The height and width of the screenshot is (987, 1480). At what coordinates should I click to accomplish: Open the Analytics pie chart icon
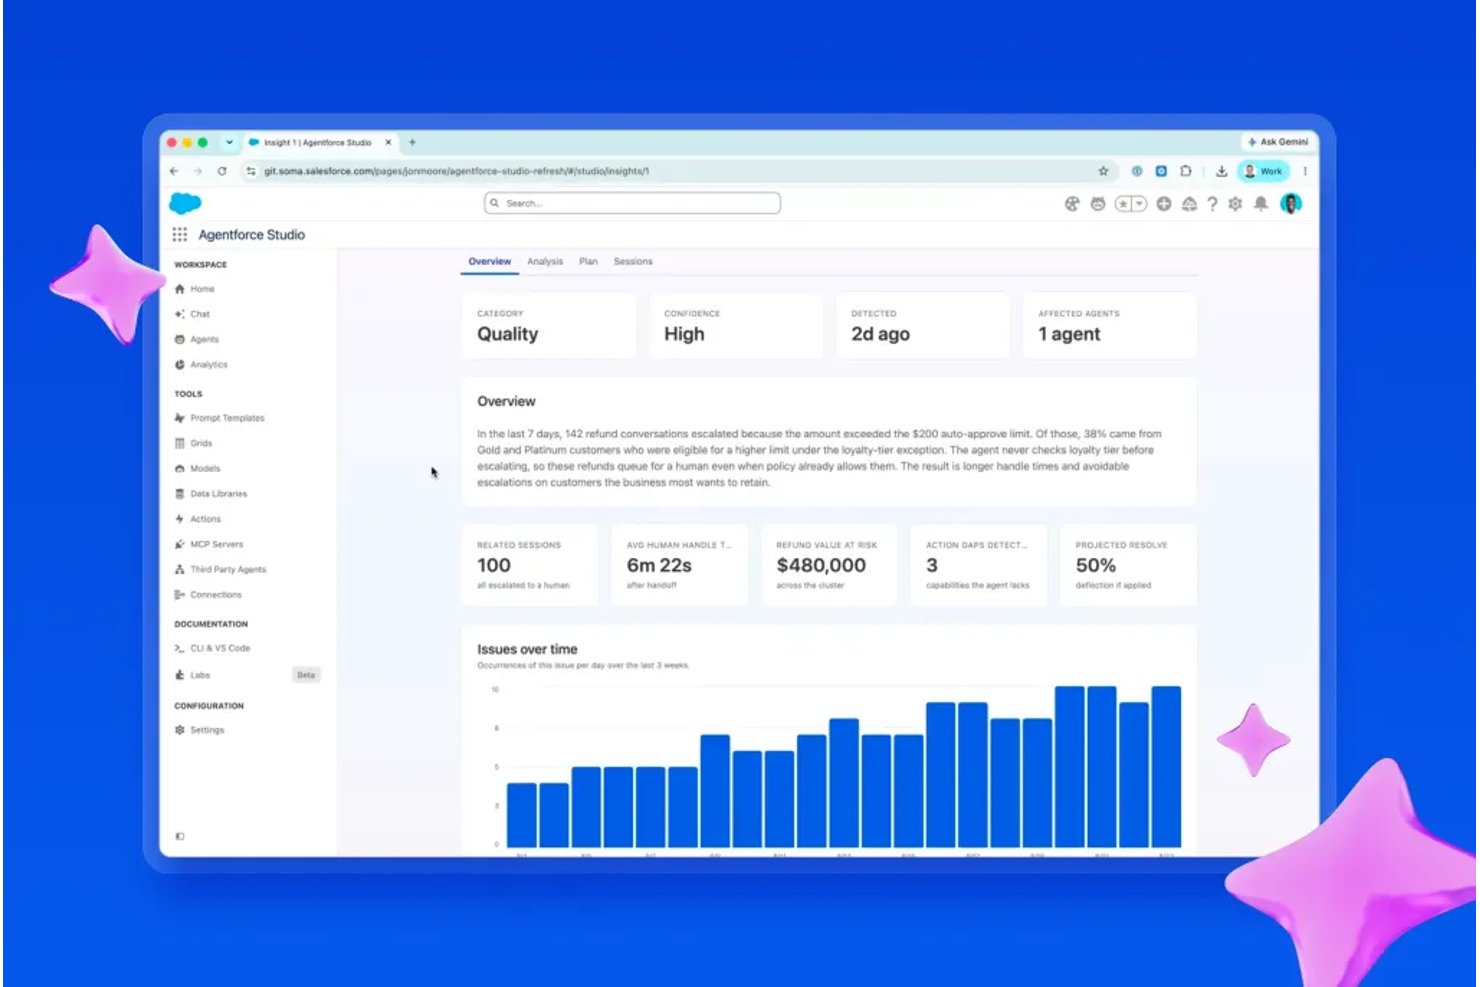point(180,365)
